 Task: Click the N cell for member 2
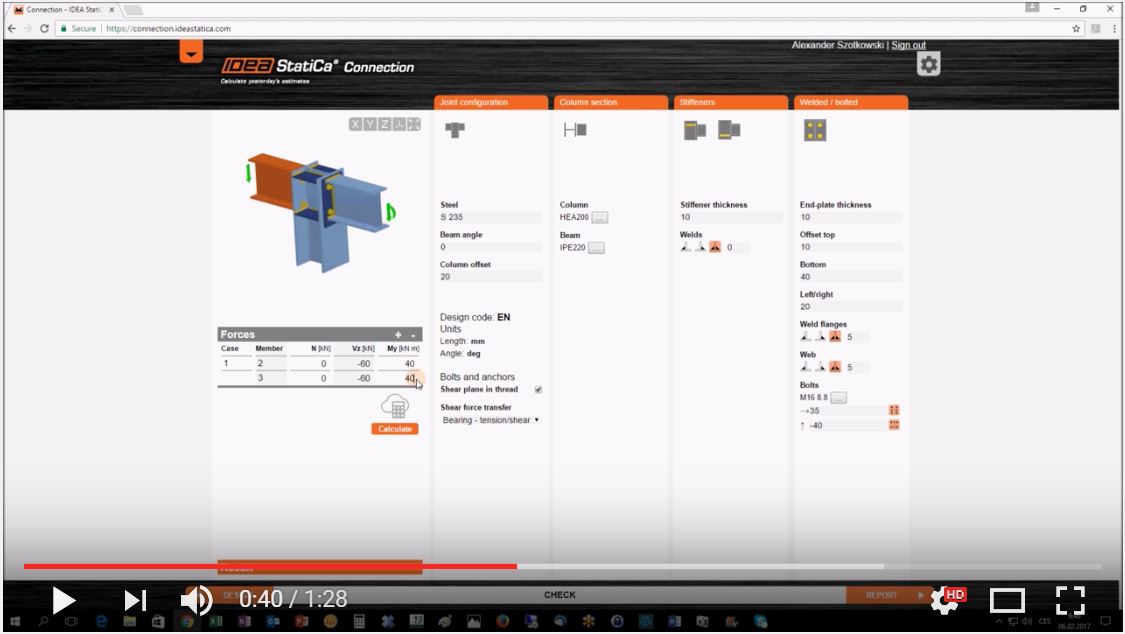pos(311,364)
